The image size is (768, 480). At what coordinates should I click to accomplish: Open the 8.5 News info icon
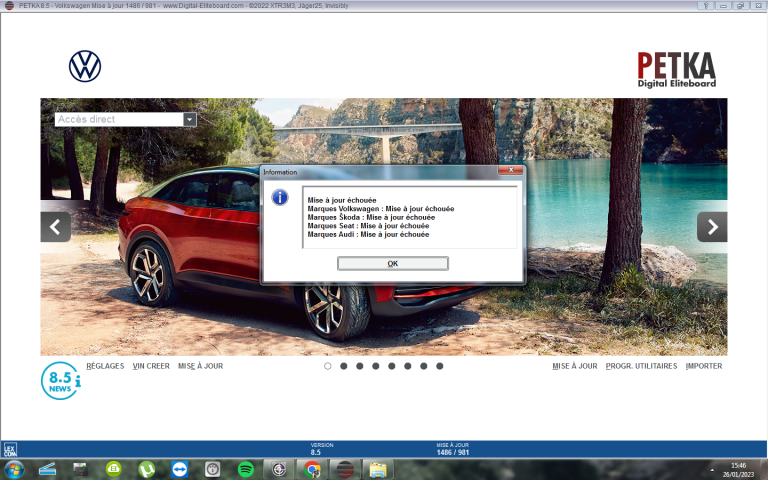pyautogui.click(x=61, y=381)
